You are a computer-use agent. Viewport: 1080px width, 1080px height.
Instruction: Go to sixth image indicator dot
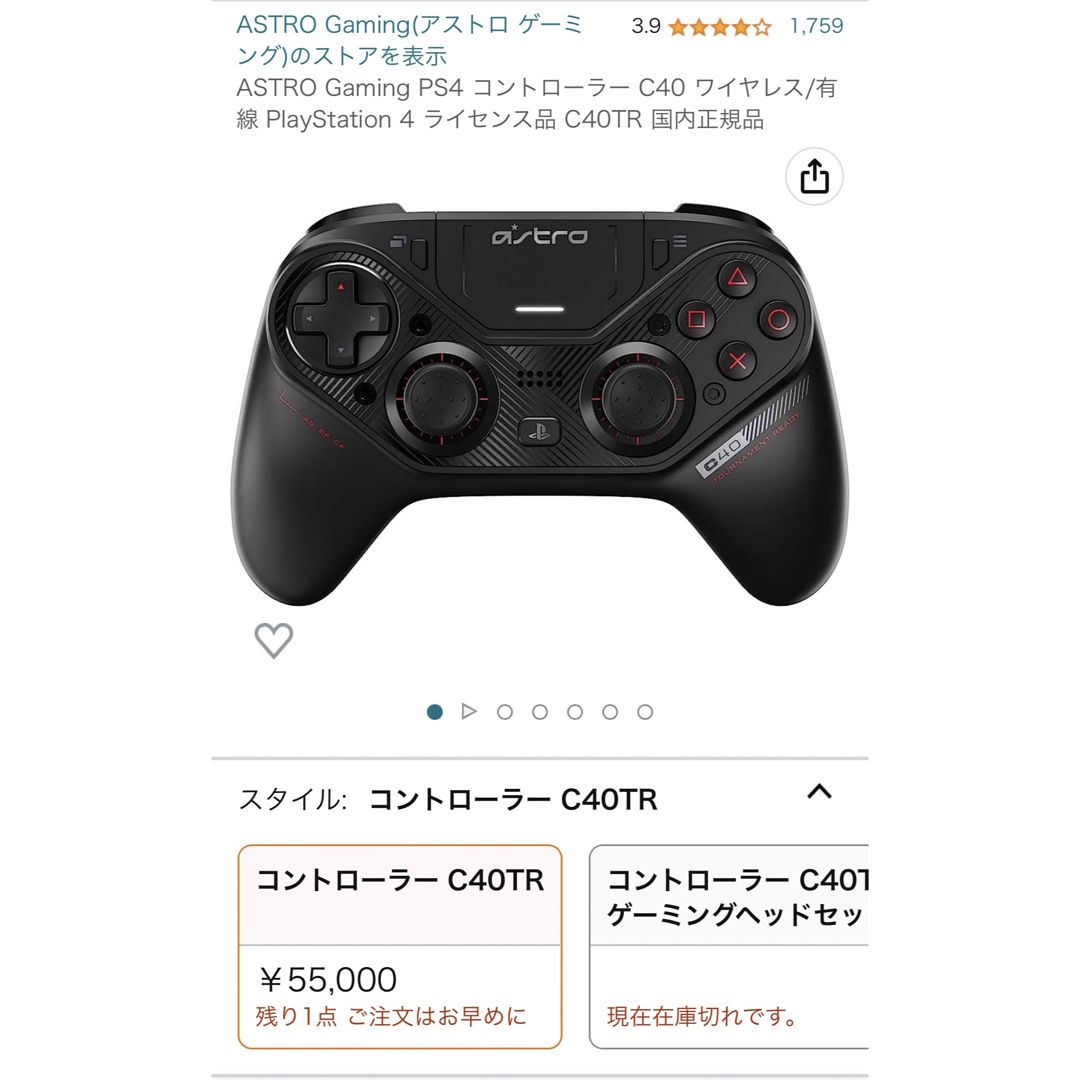pyautogui.click(x=610, y=712)
